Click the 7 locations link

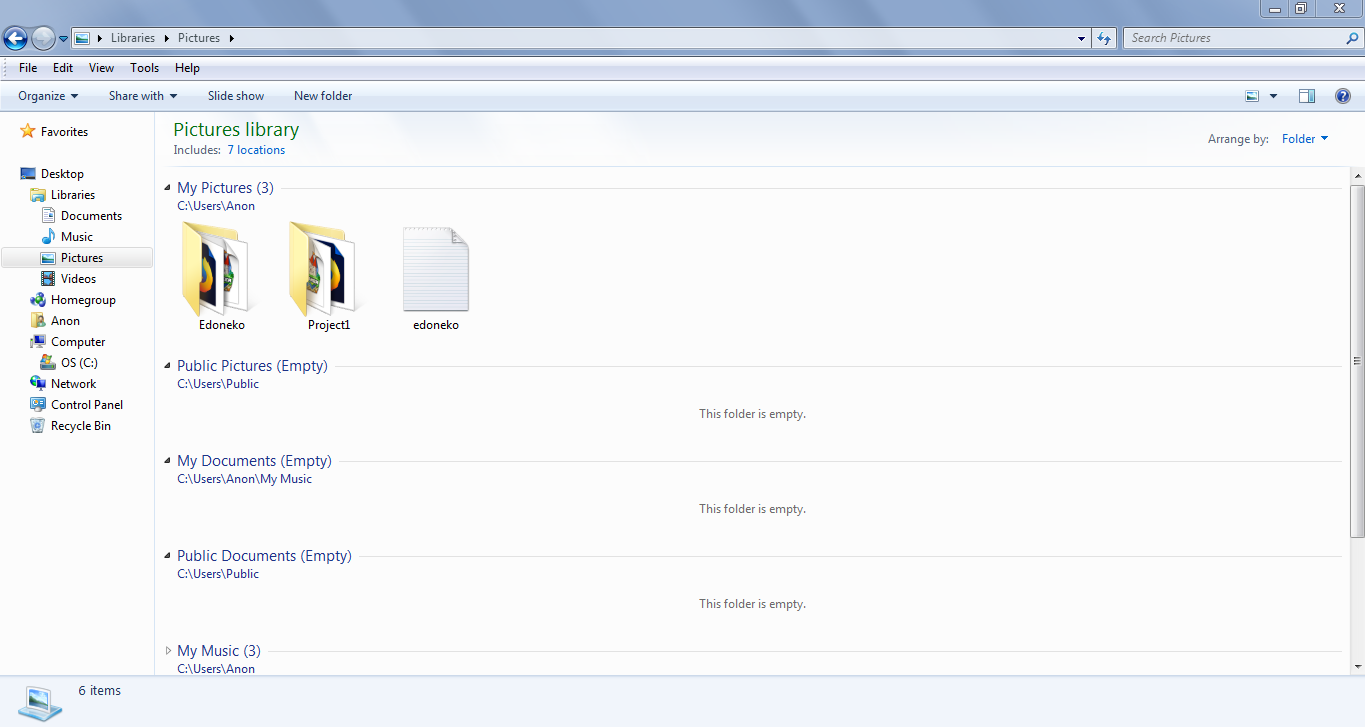256,150
